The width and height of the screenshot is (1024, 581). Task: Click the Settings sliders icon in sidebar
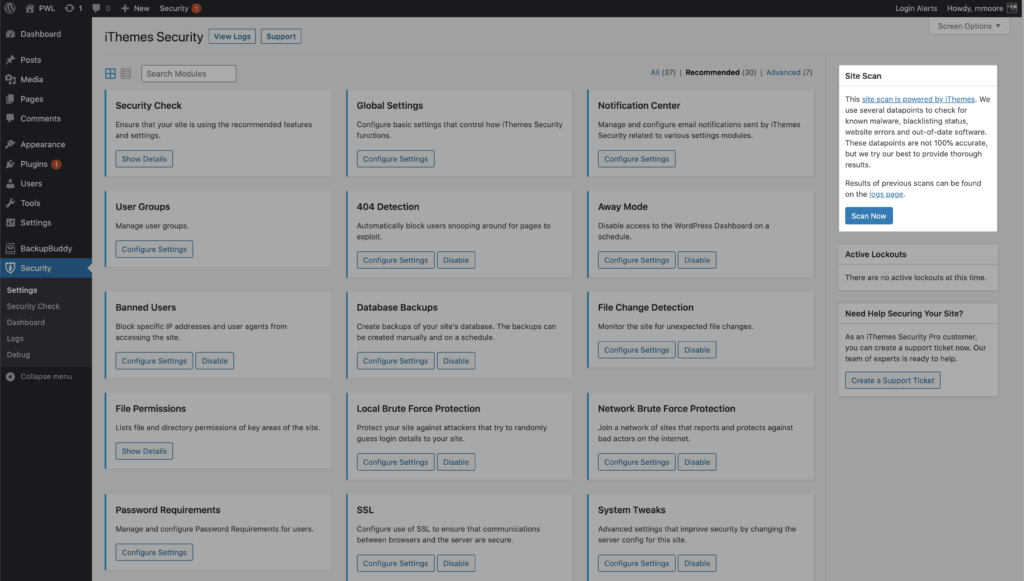click(x=10, y=223)
